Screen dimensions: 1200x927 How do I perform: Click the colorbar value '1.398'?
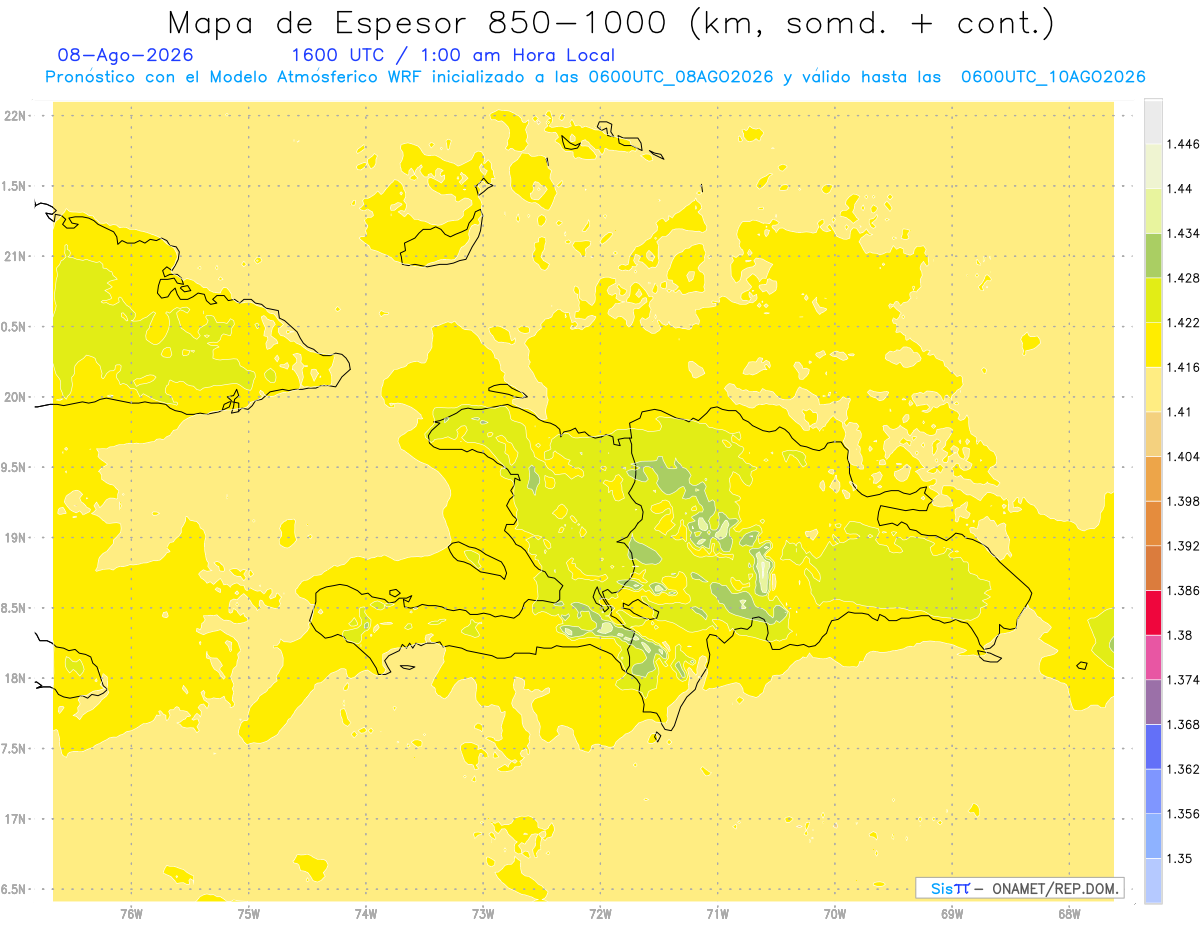point(1183,501)
